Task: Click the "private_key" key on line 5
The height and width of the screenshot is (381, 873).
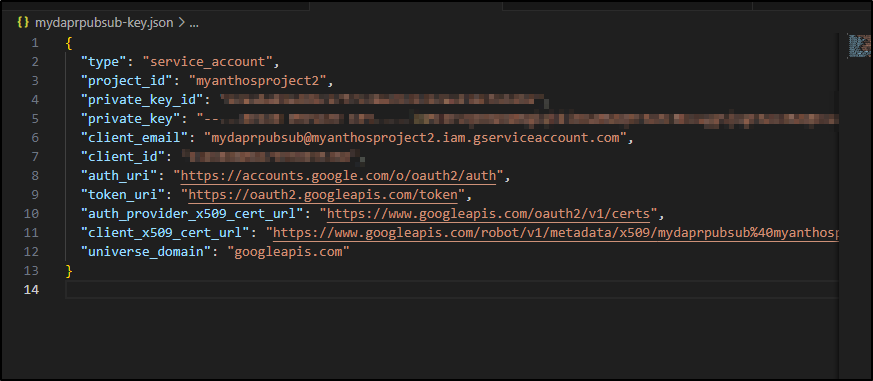Action: click(x=131, y=119)
